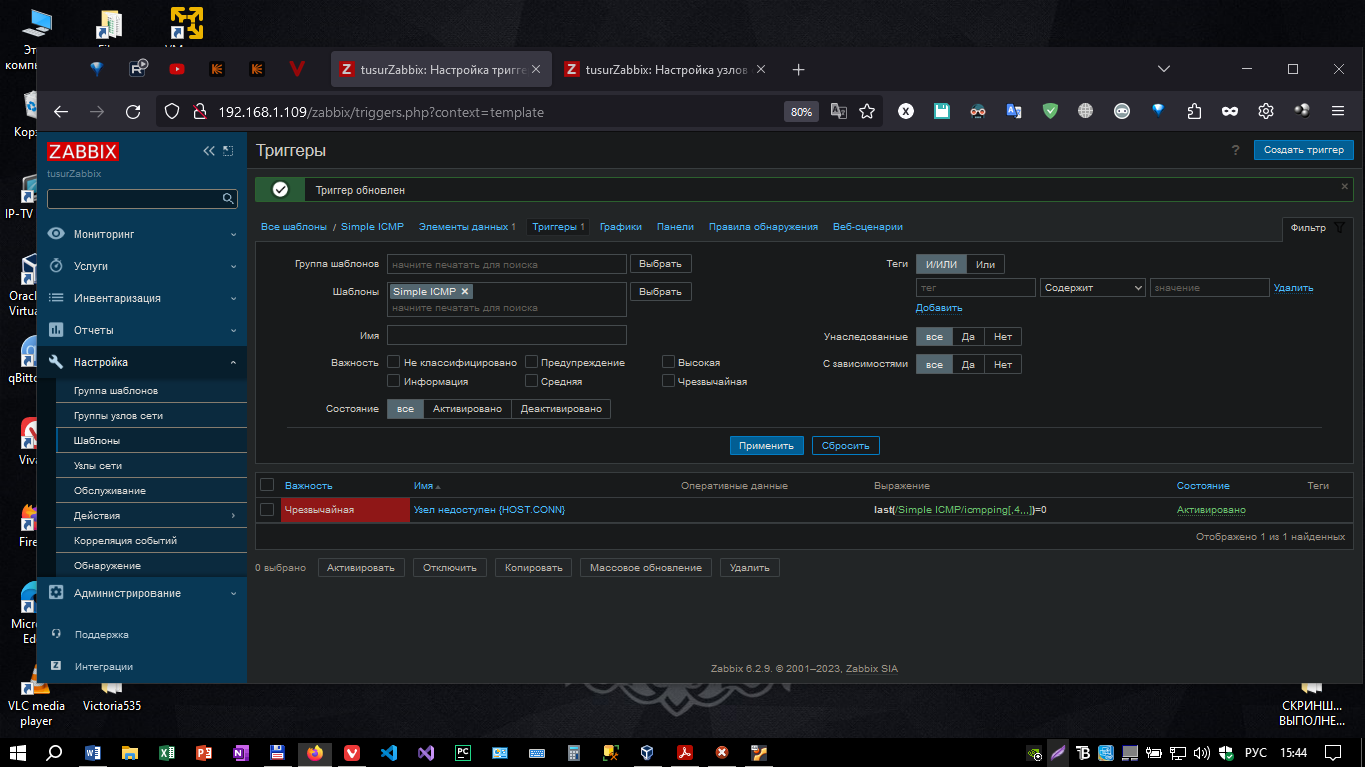Image resolution: width=1365 pixels, height=767 pixels.
Task: Click the list all tabs chevron
Action: pos(1164,69)
